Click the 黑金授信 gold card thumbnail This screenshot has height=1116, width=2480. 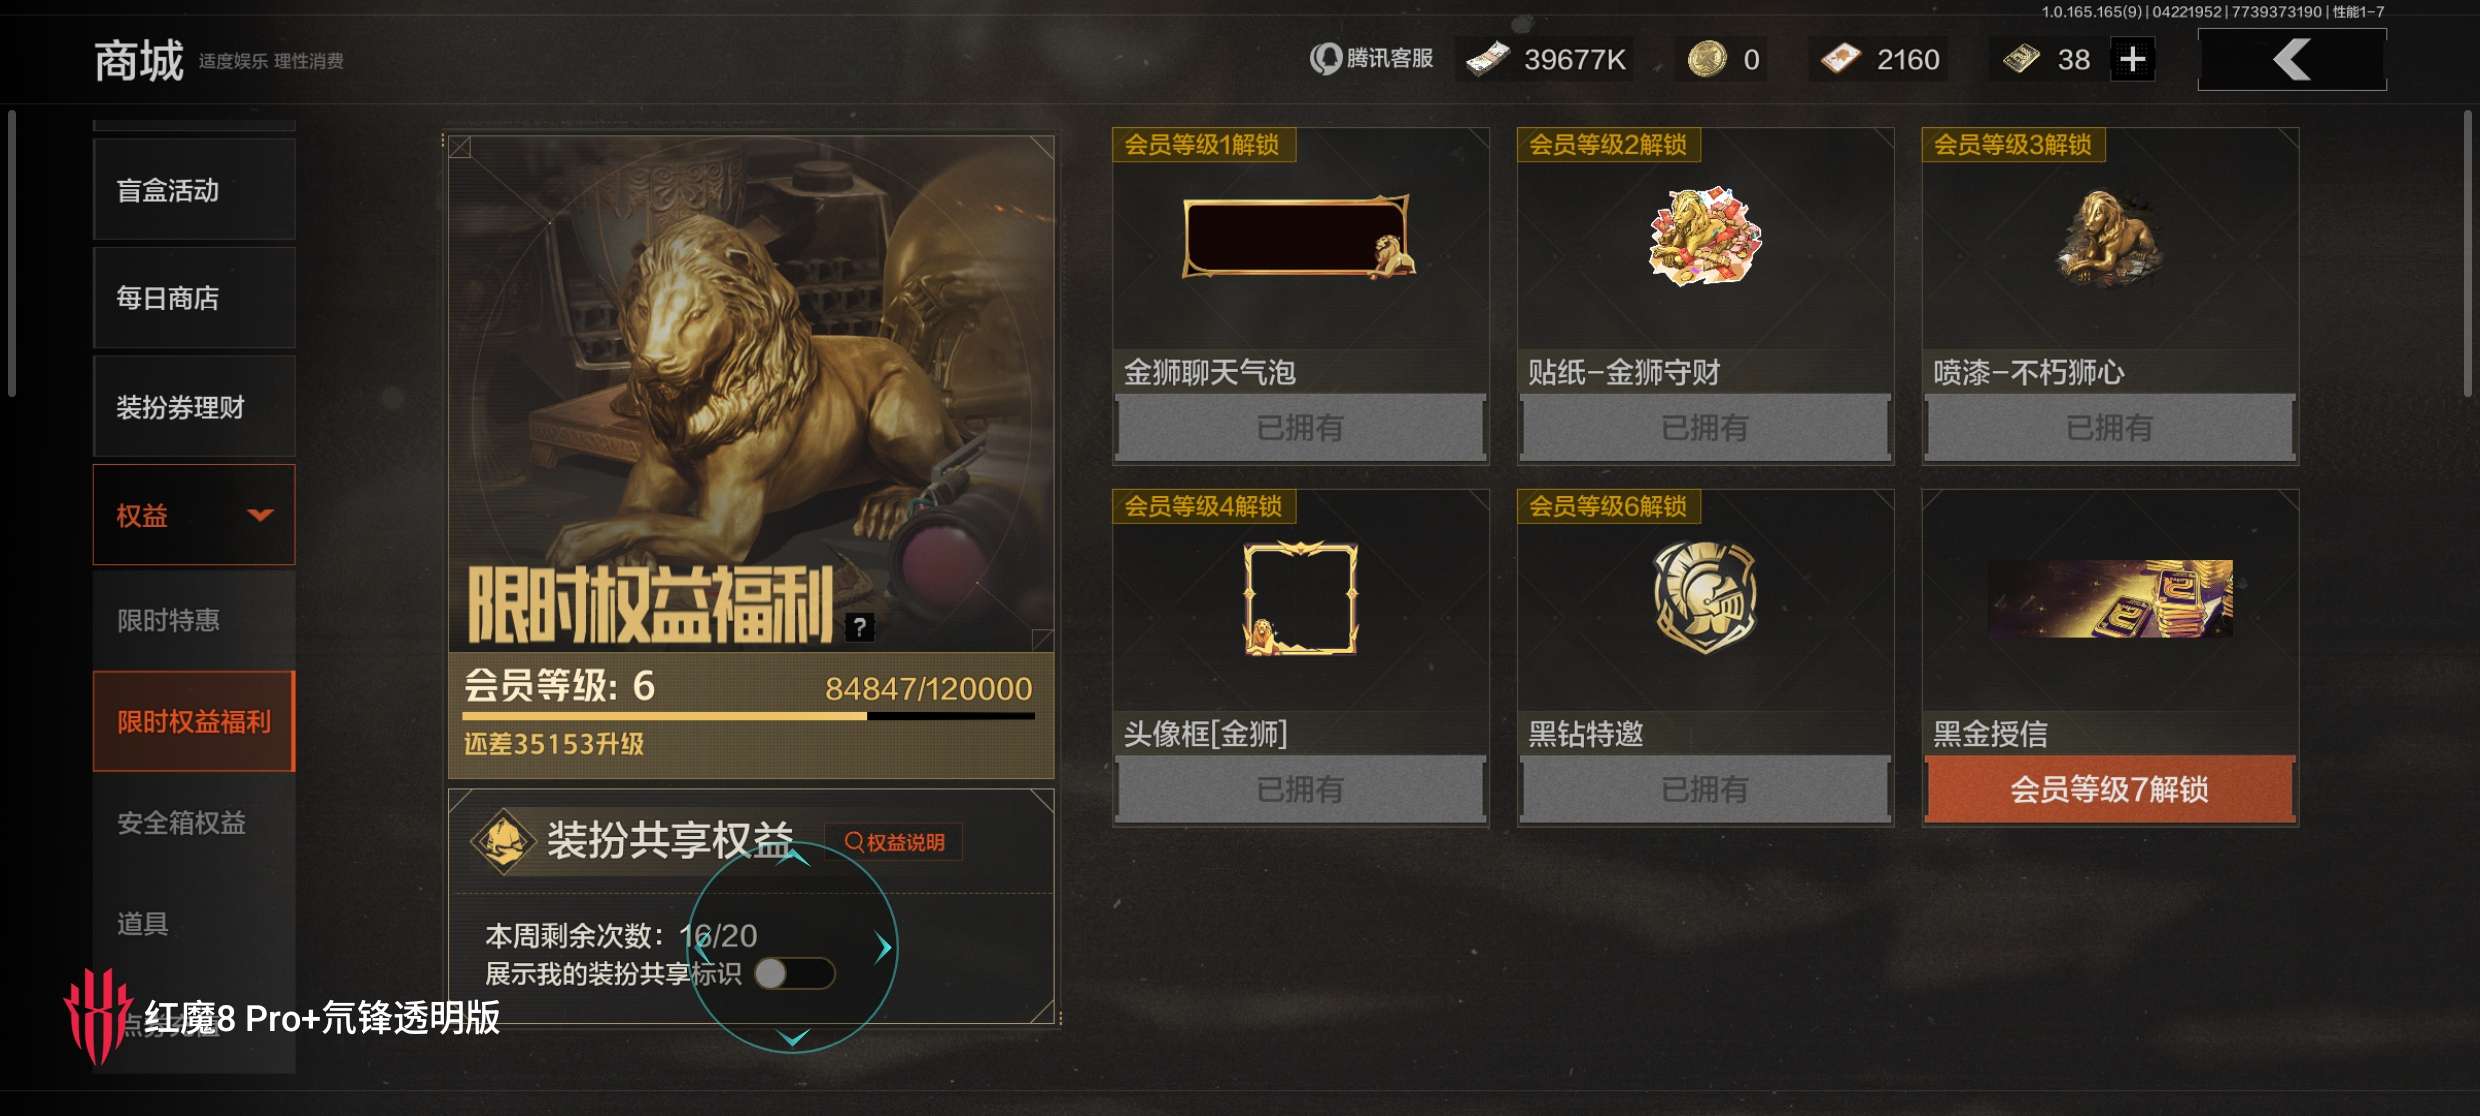point(2110,598)
